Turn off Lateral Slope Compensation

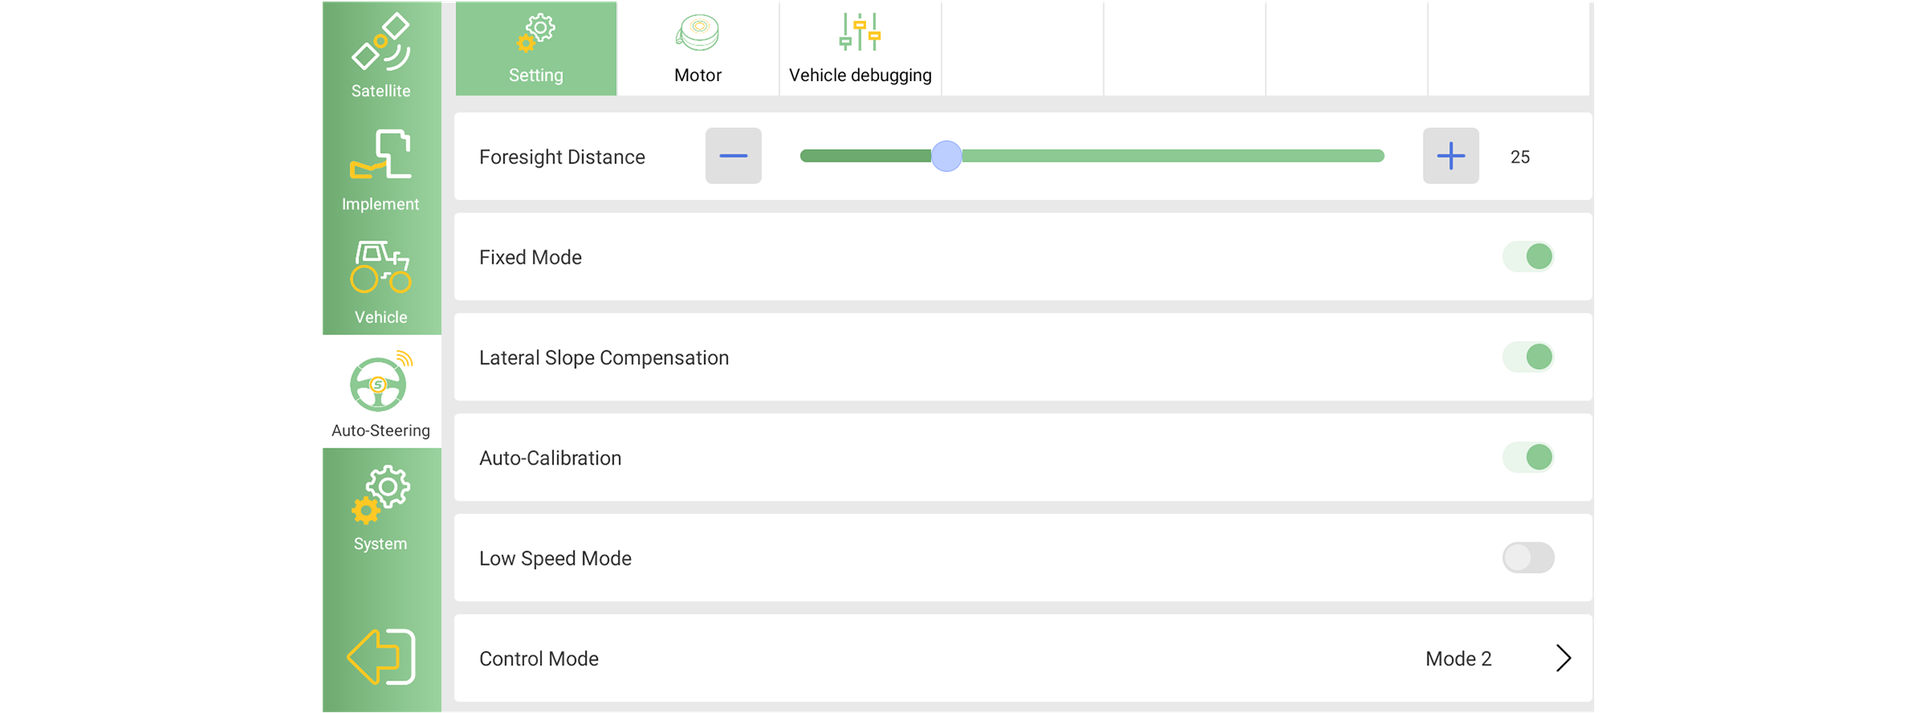(x=1528, y=357)
